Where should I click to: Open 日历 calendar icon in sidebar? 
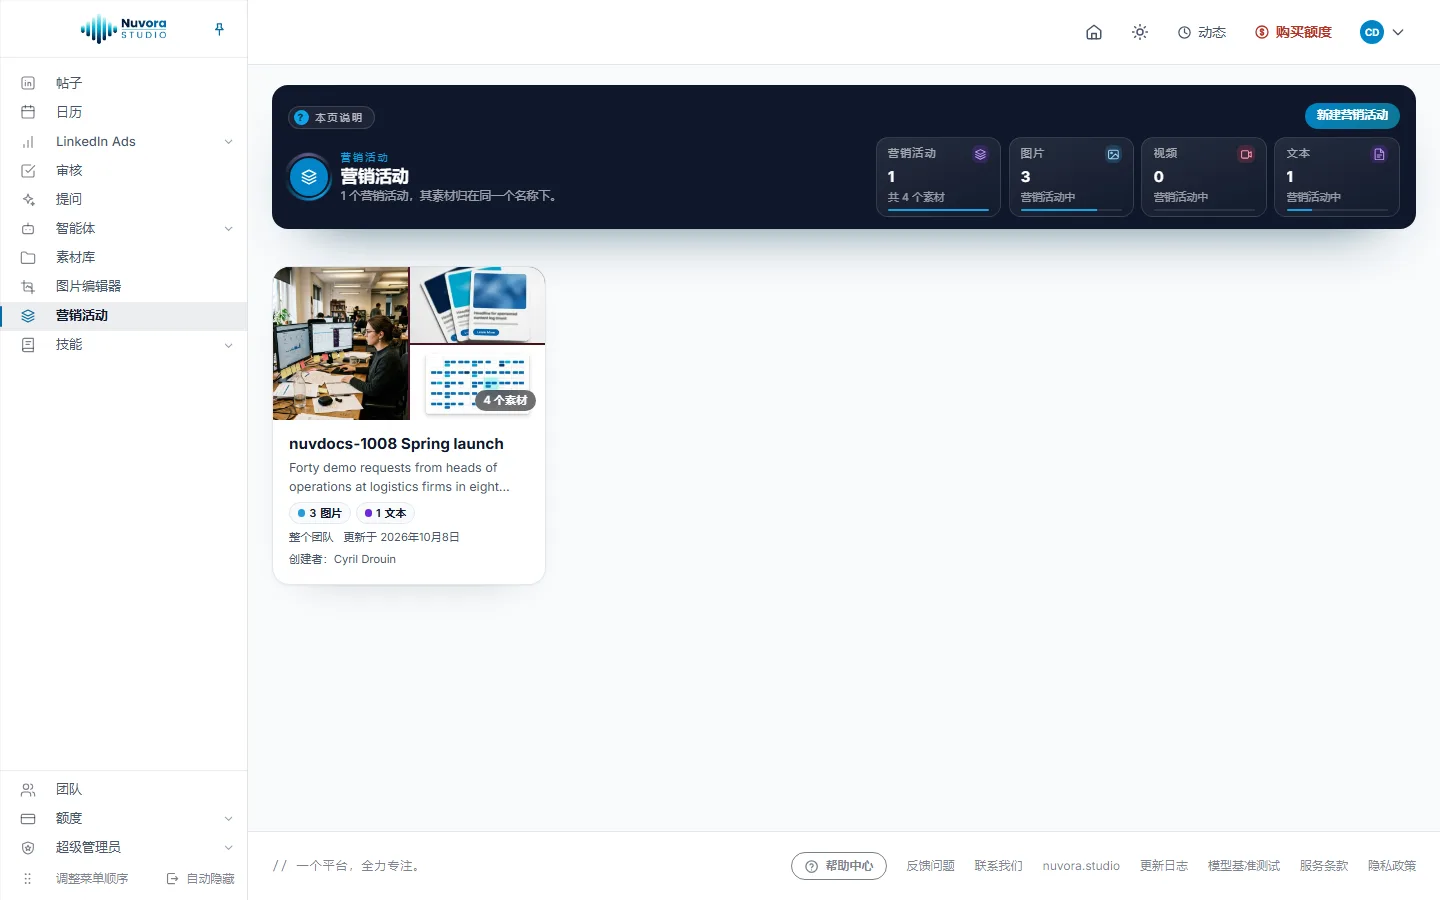coord(28,112)
